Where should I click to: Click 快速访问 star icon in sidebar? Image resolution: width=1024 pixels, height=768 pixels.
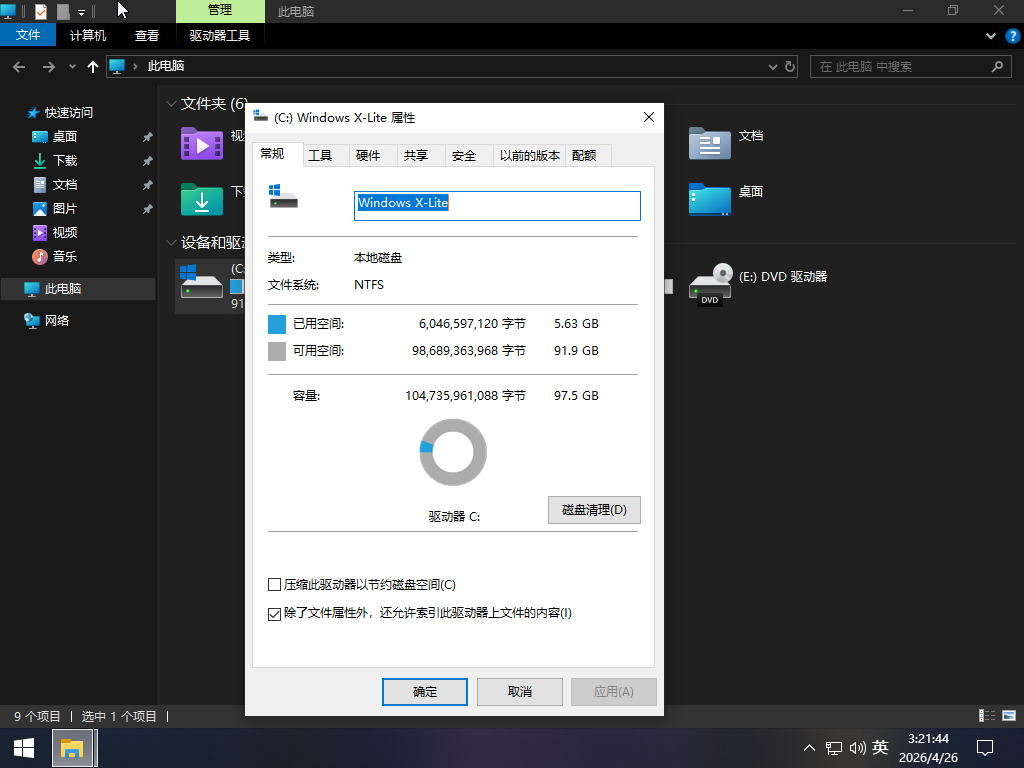(33, 113)
